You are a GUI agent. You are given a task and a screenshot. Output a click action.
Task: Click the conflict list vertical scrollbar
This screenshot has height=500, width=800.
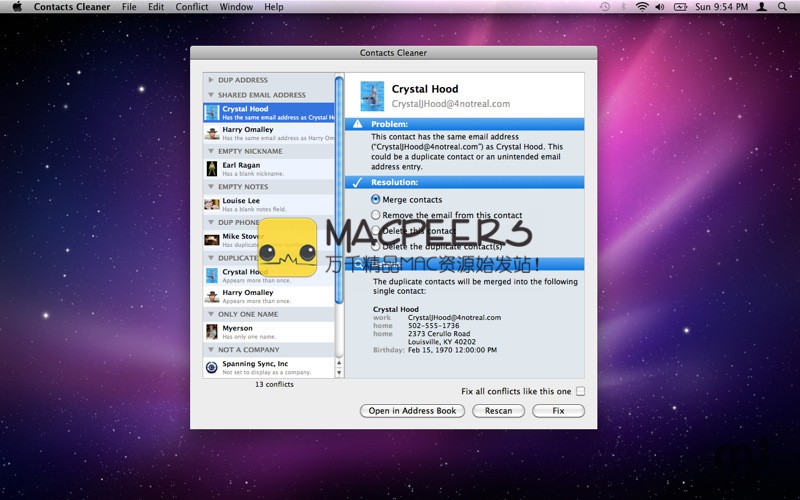(x=339, y=220)
